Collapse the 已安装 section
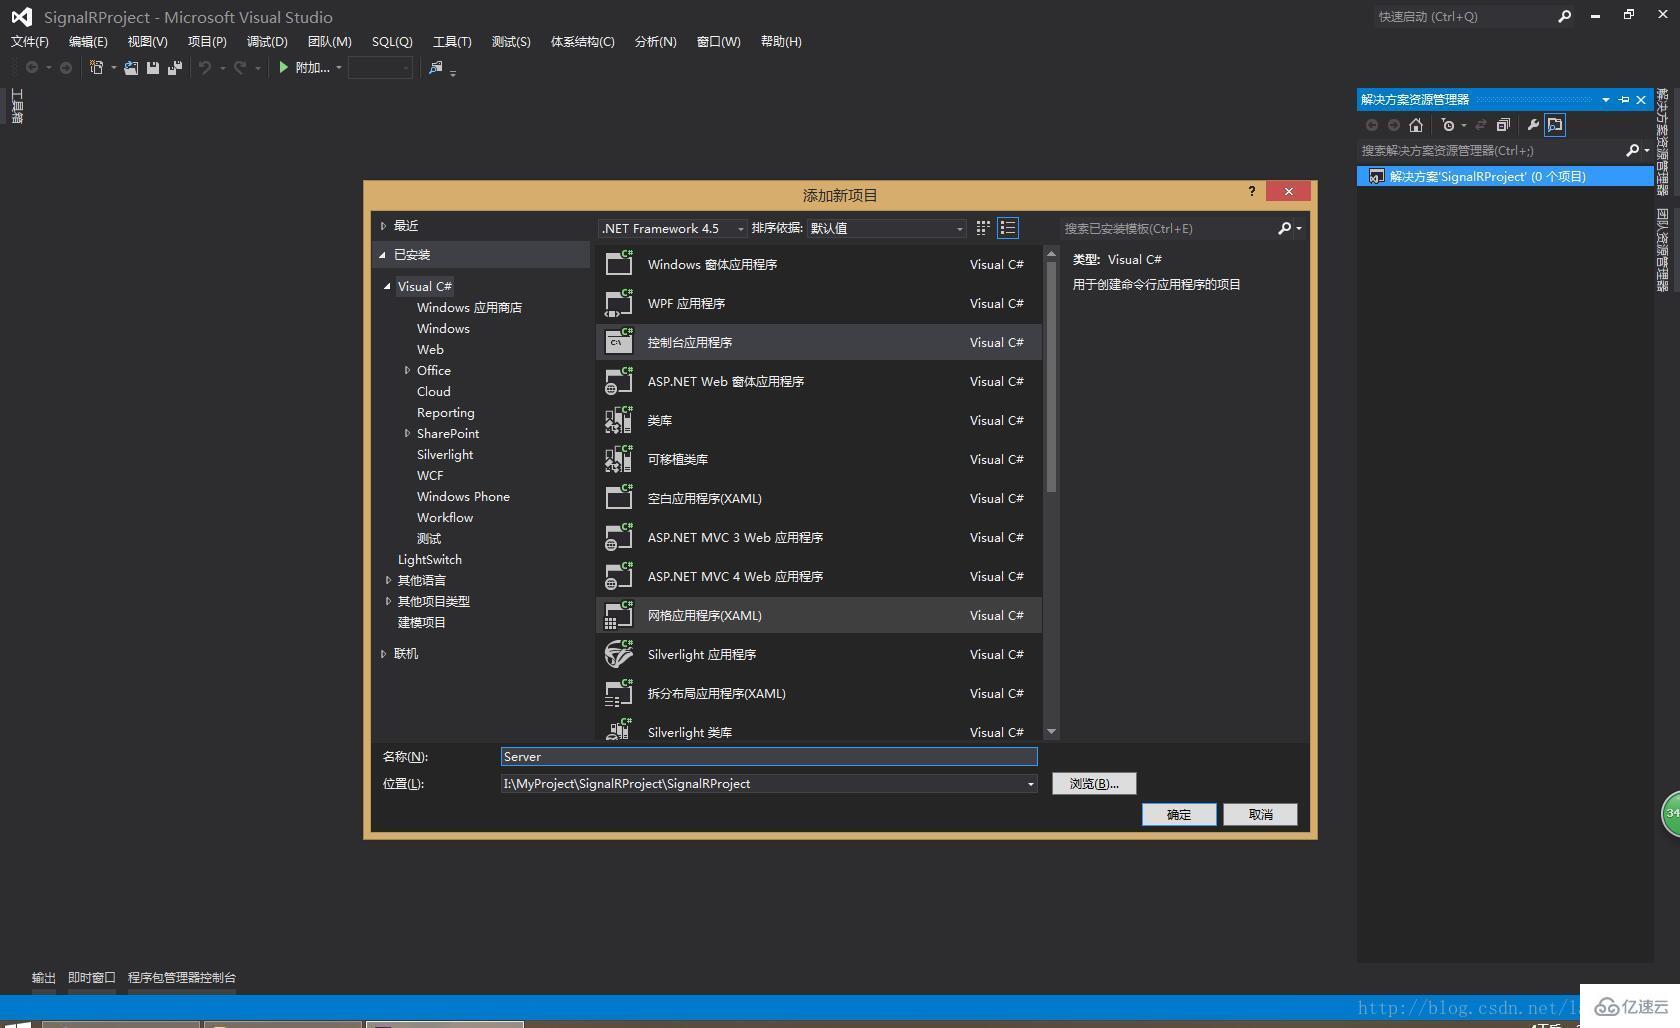 382,255
